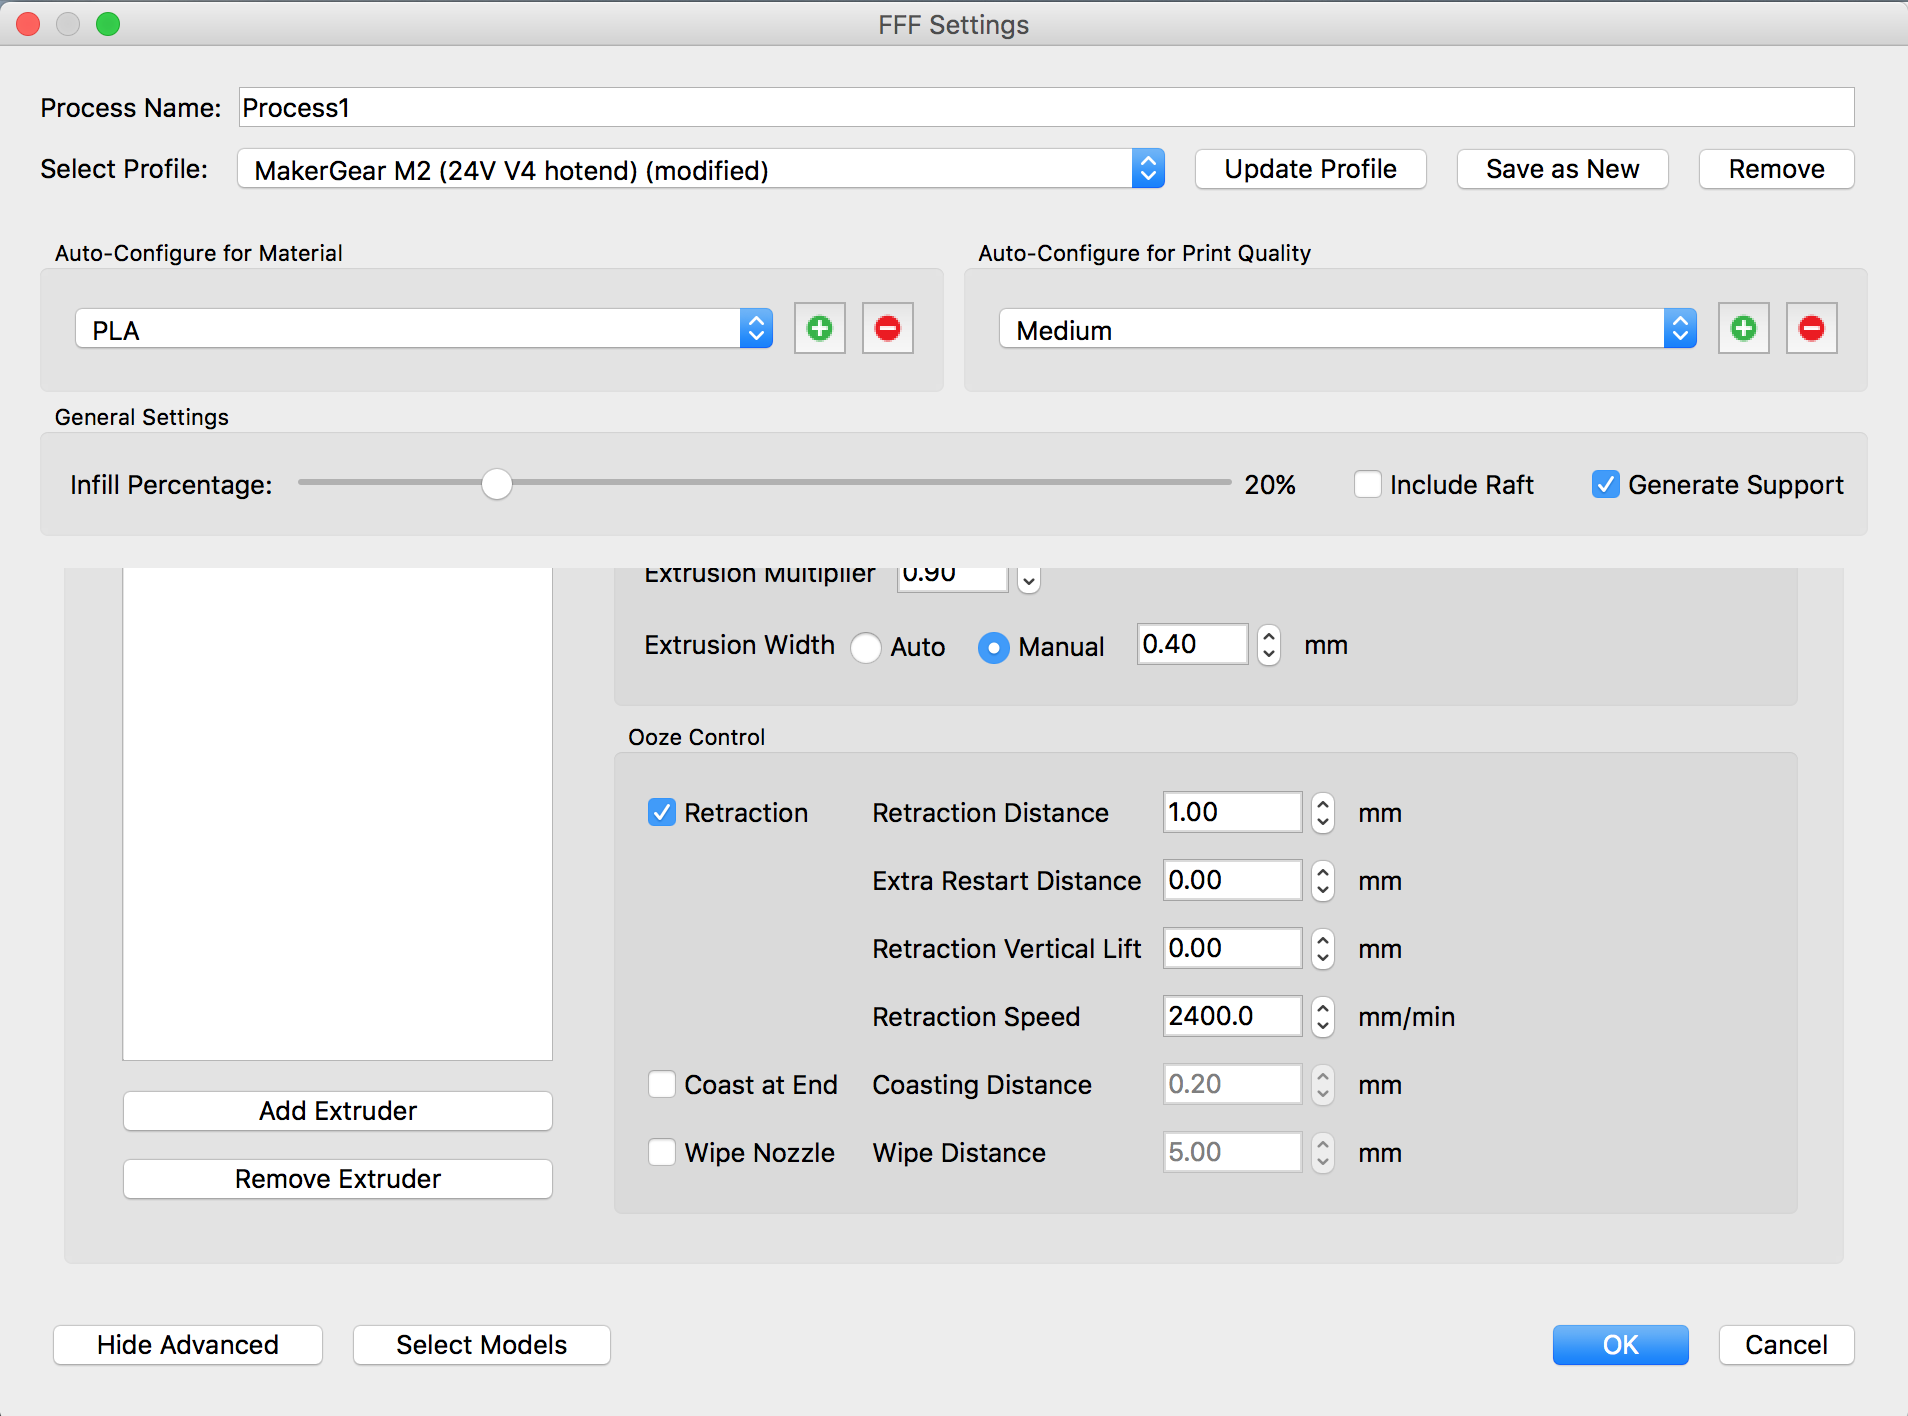Remove Medium print quality with red minus icon

pos(1811,329)
